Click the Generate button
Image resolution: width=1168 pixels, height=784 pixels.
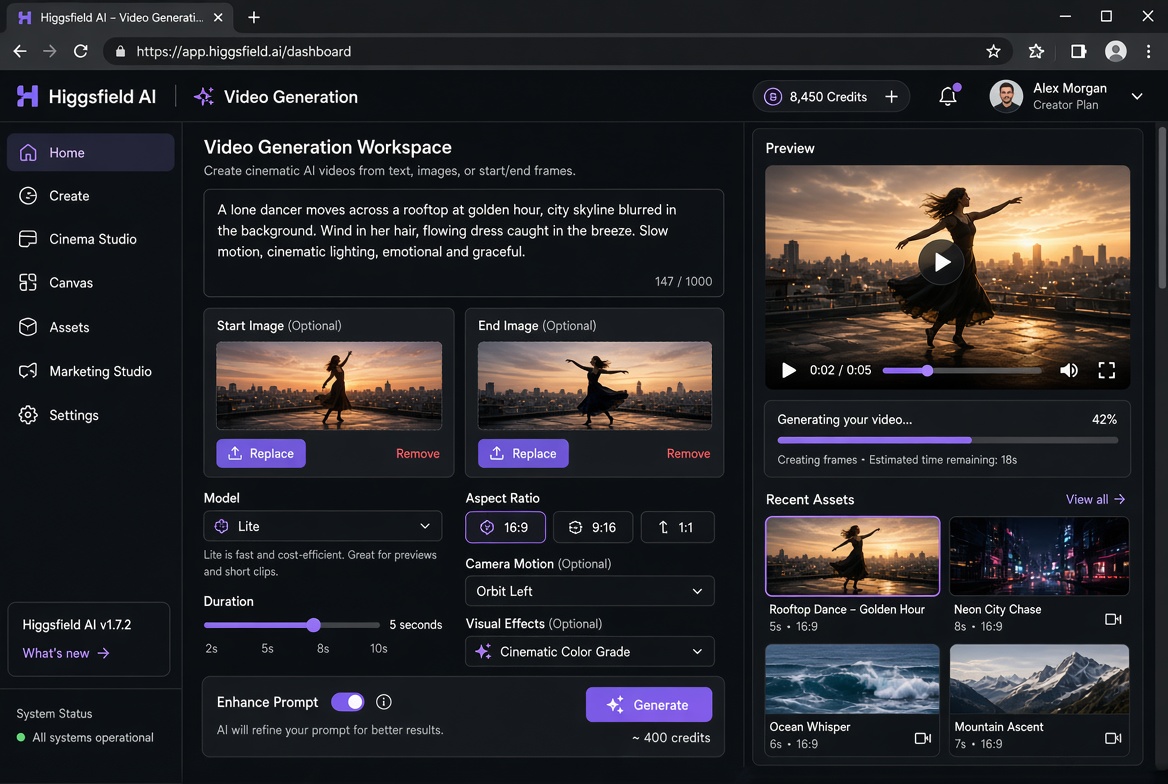pos(649,704)
